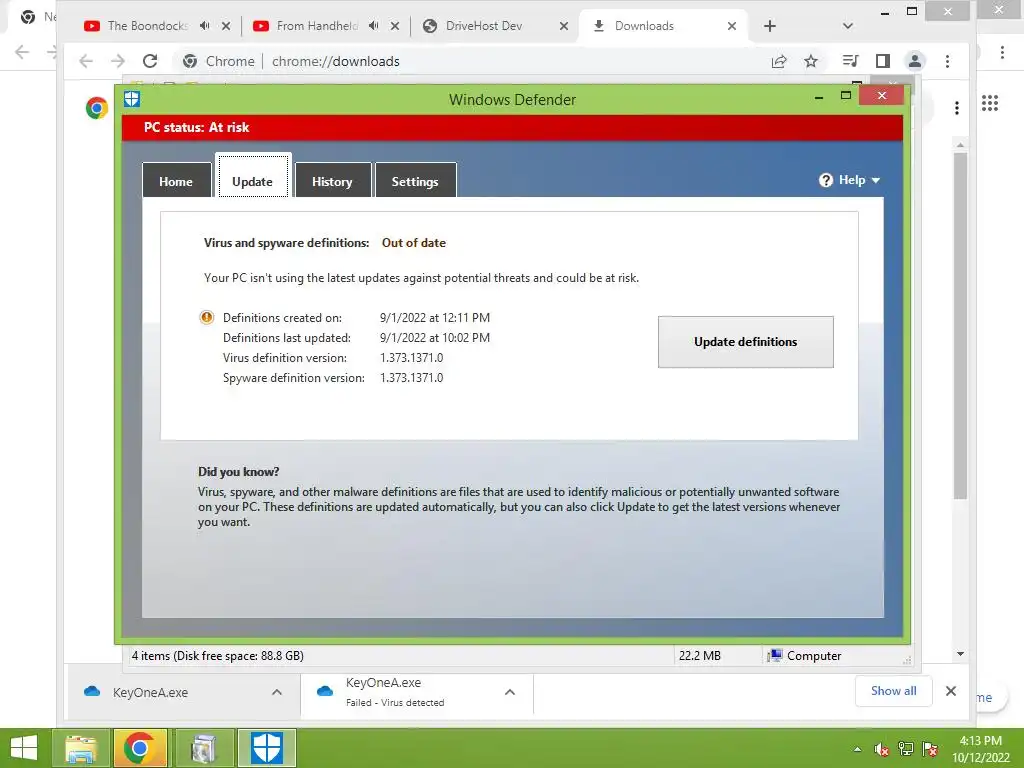Click Chrome's forward arrow
Viewport: 1024px width, 768px height.
(x=118, y=61)
